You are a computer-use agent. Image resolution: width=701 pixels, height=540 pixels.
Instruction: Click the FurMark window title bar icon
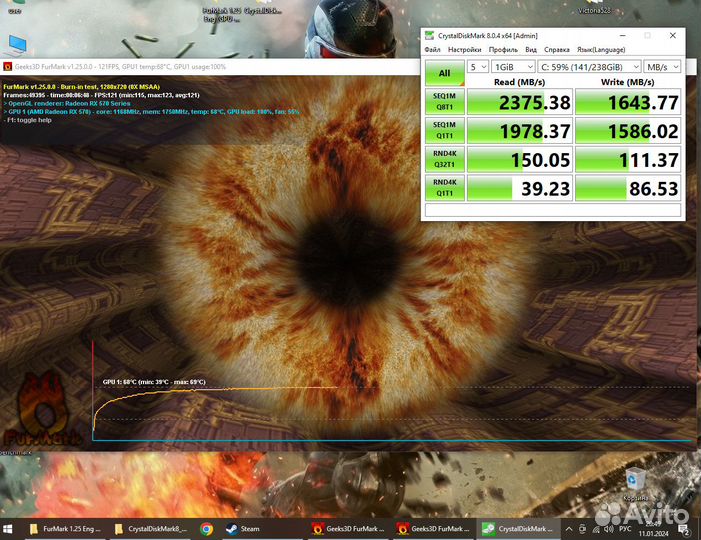click(7, 67)
